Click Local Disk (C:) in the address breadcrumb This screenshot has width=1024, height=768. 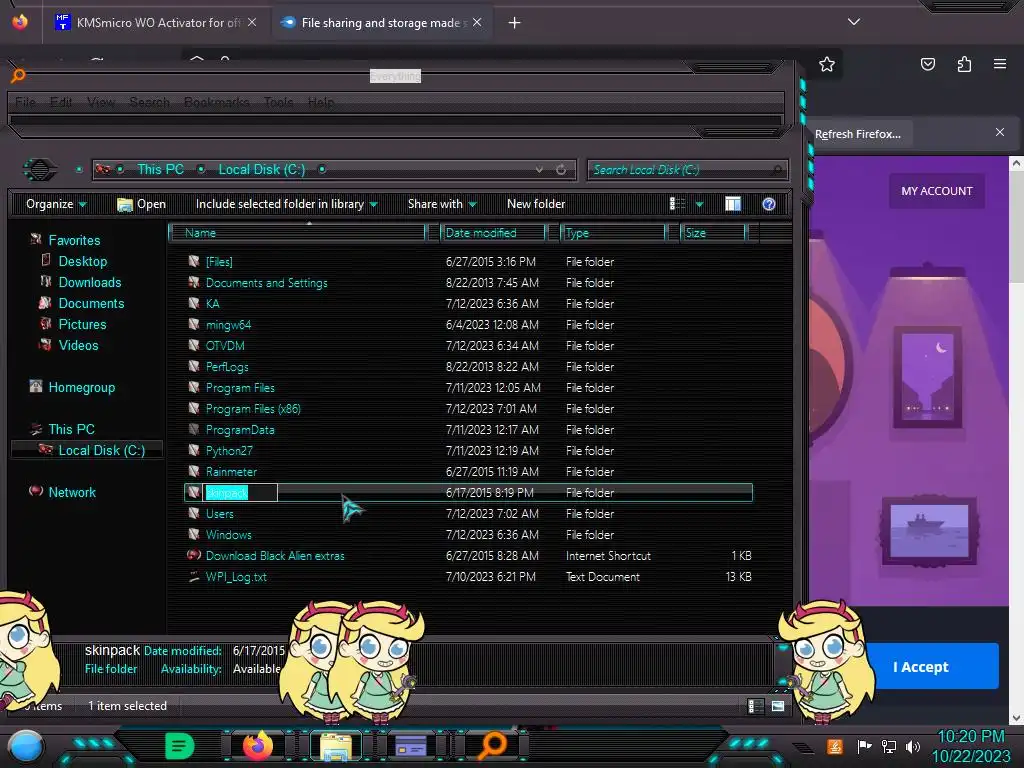click(x=262, y=169)
